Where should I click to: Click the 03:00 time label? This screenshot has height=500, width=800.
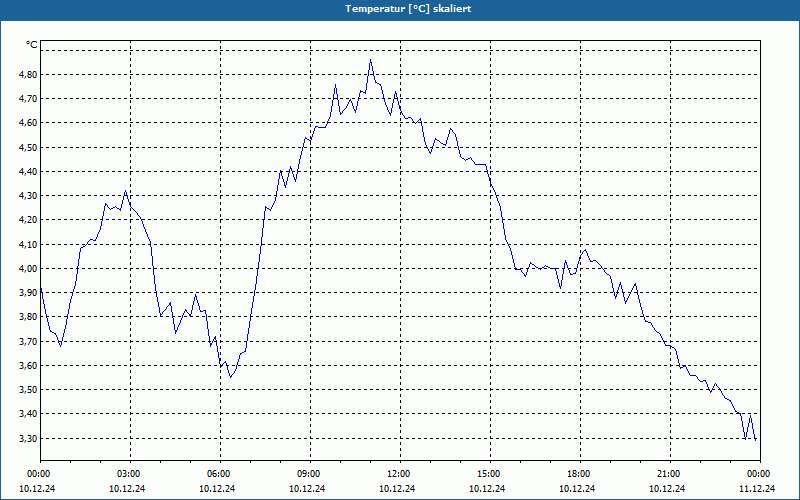(130, 474)
